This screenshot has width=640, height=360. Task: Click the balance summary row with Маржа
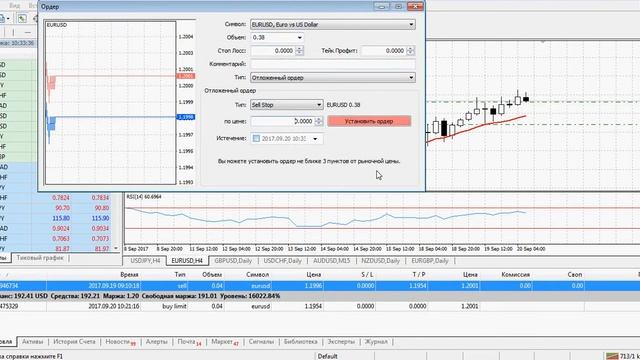(320, 296)
